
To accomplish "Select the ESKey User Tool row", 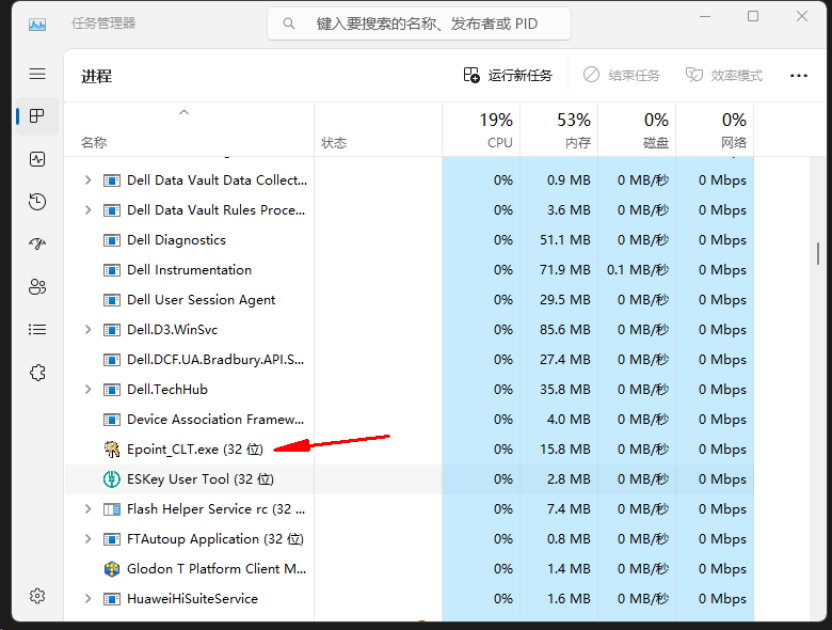I will tap(409, 479).
